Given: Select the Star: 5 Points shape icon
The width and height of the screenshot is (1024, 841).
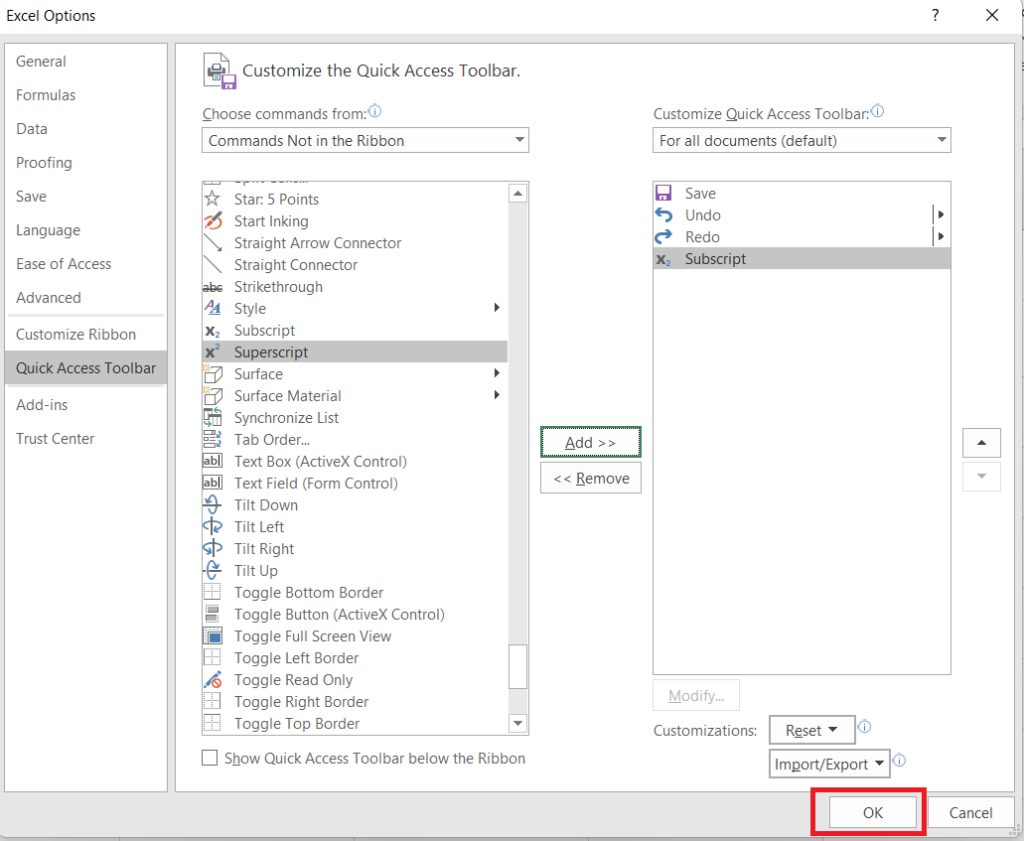Looking at the screenshot, I should click(212, 199).
